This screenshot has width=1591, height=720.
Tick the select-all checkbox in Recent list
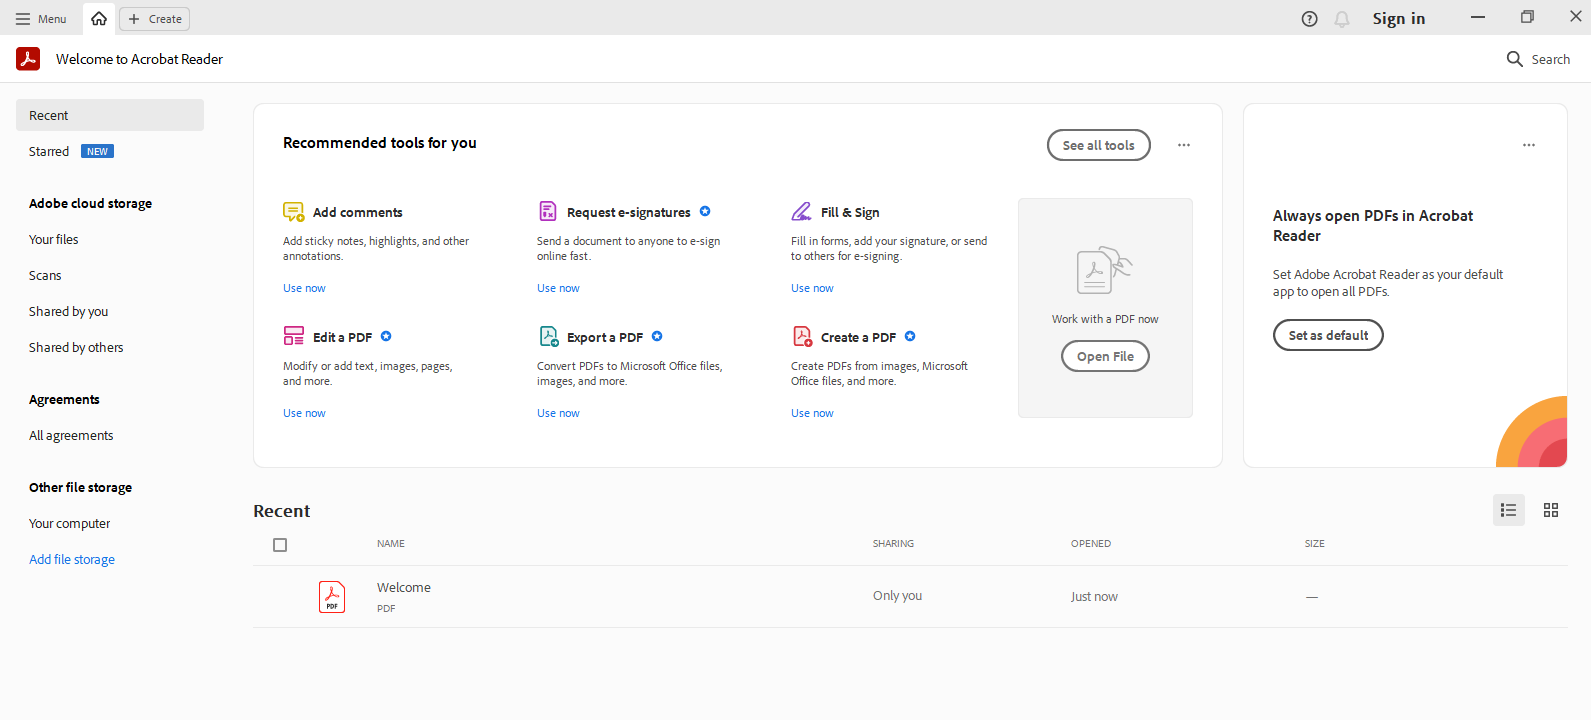point(280,545)
